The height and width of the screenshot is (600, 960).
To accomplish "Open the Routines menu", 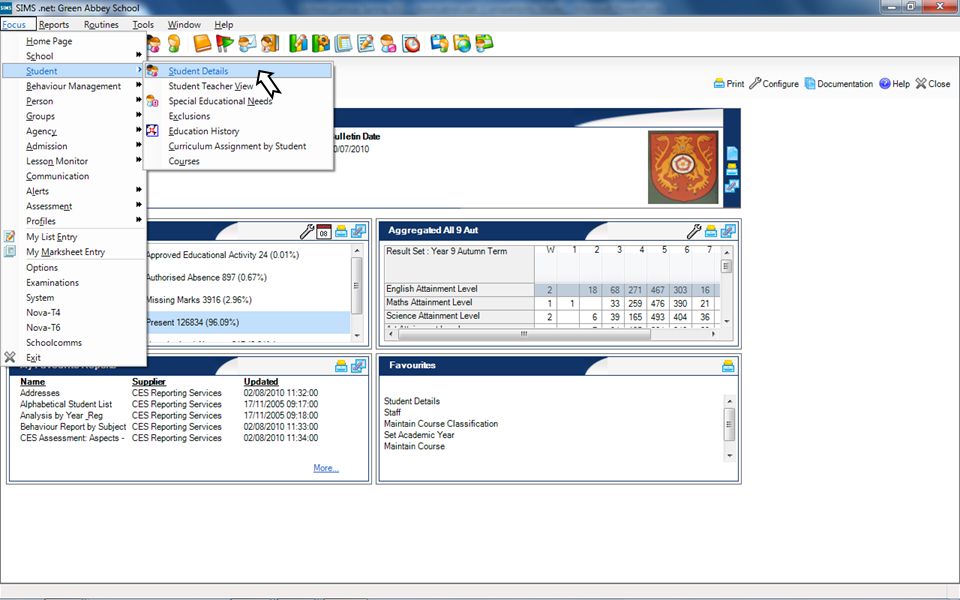I will coord(101,24).
